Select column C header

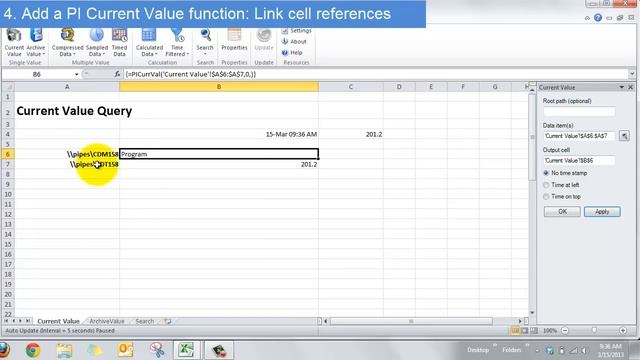351,87
